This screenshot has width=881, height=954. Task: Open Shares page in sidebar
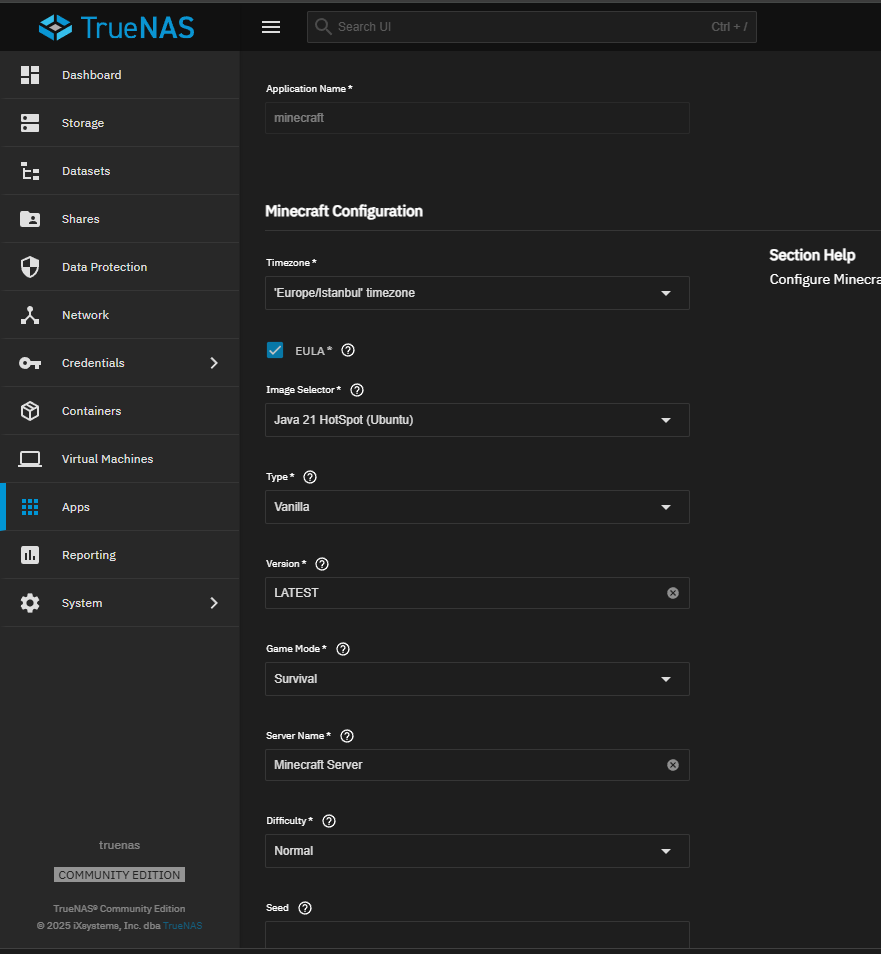[120, 219]
